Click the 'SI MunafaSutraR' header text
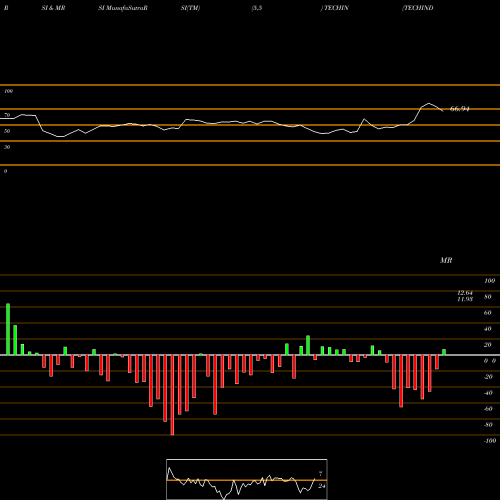Screen dimensions: 500x500 point(123,8)
